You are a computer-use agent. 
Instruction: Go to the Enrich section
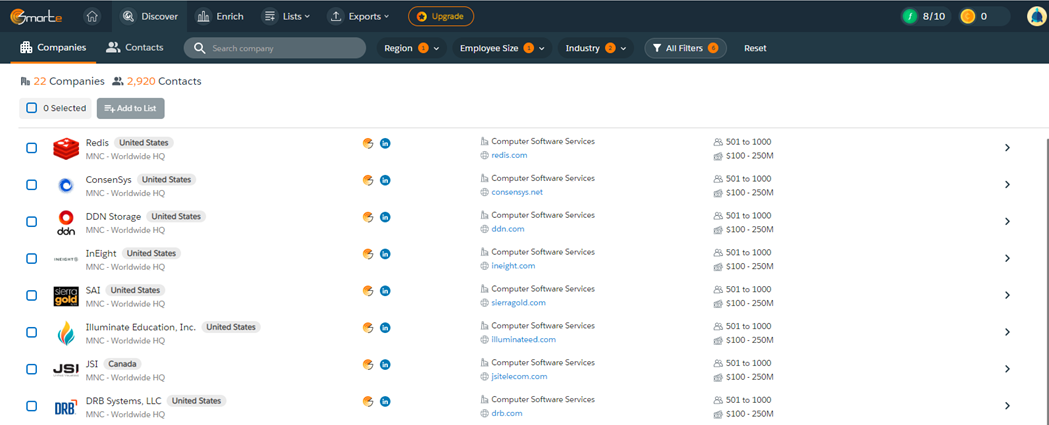click(x=219, y=17)
